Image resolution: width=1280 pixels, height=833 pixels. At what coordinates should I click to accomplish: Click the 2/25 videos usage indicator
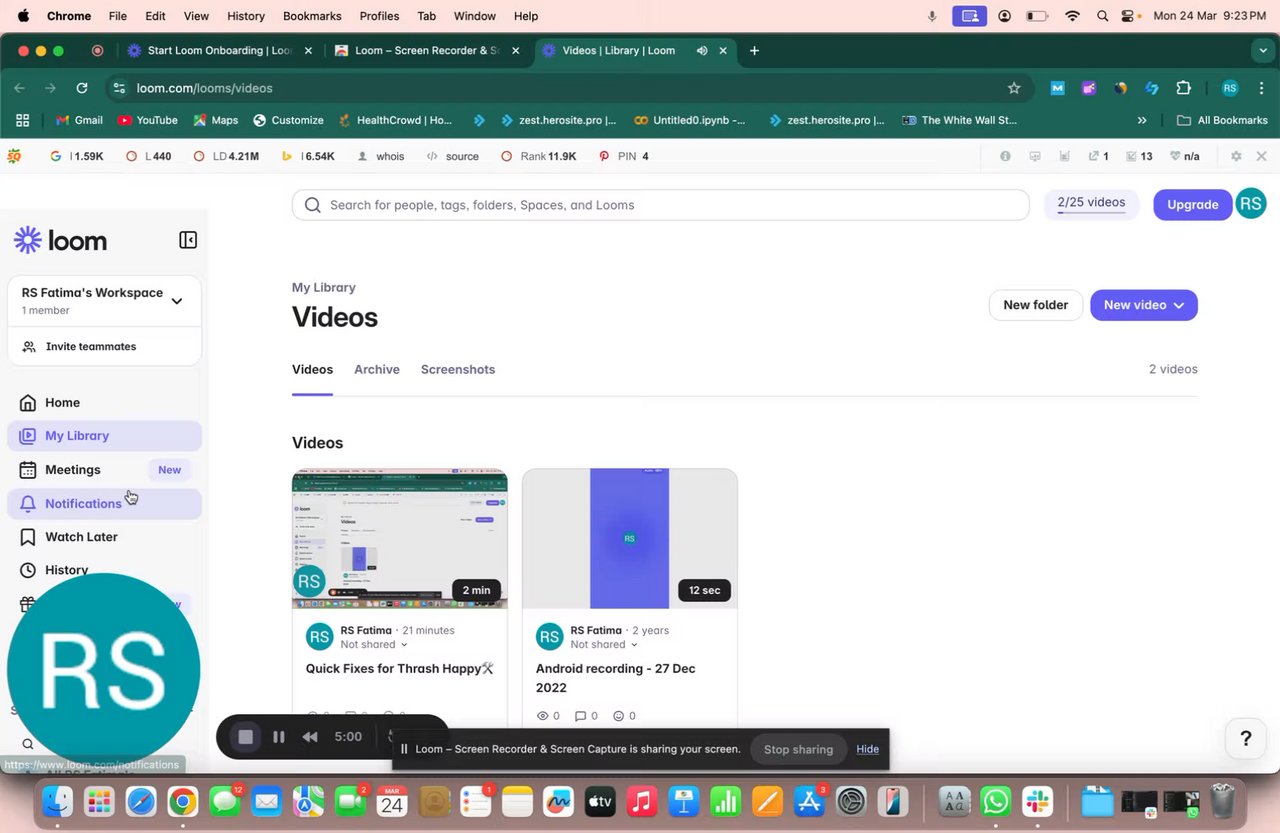(x=1091, y=203)
